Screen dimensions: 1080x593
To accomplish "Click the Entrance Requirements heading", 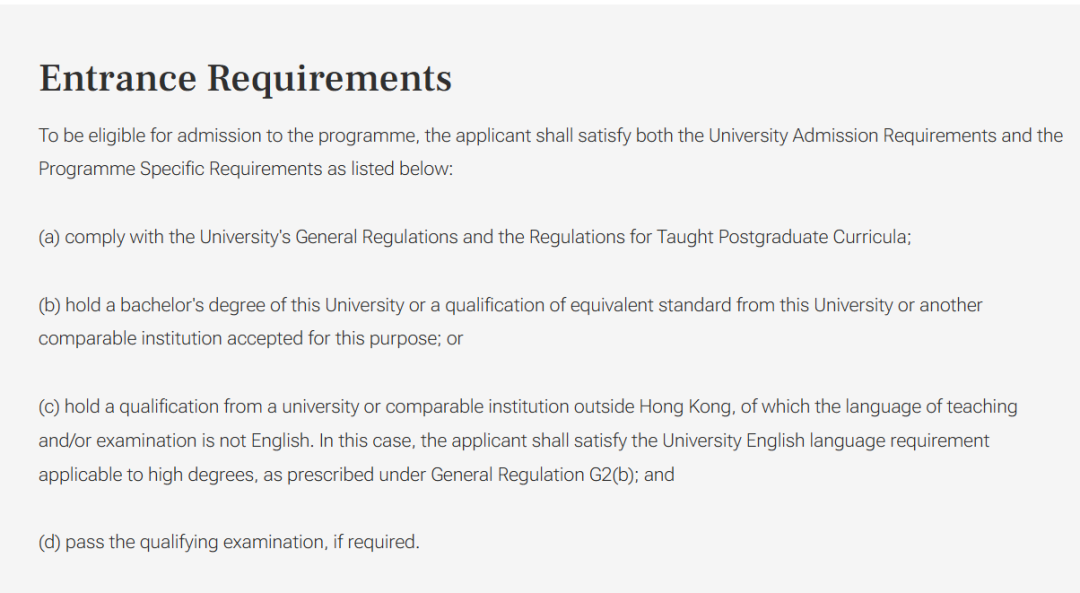I will (x=245, y=79).
